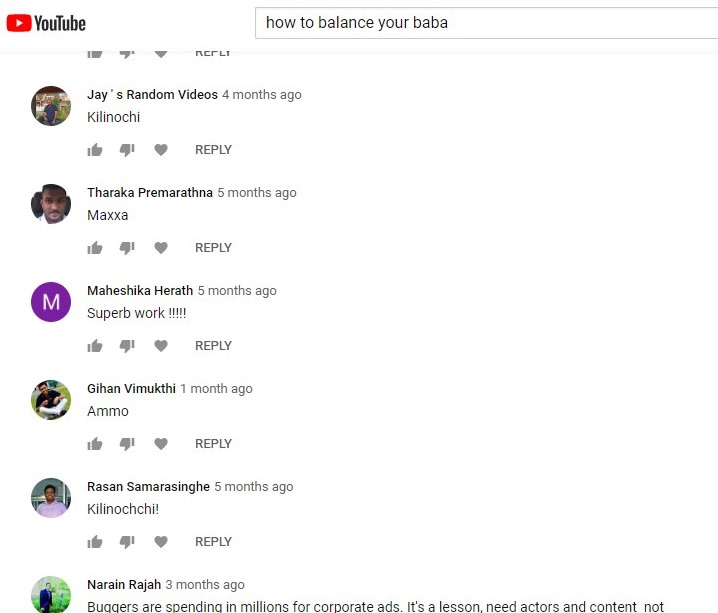This screenshot has height=613, width=718.
Task: Like Jay's Random Videos' Kilinochi comment
Action: click(95, 150)
